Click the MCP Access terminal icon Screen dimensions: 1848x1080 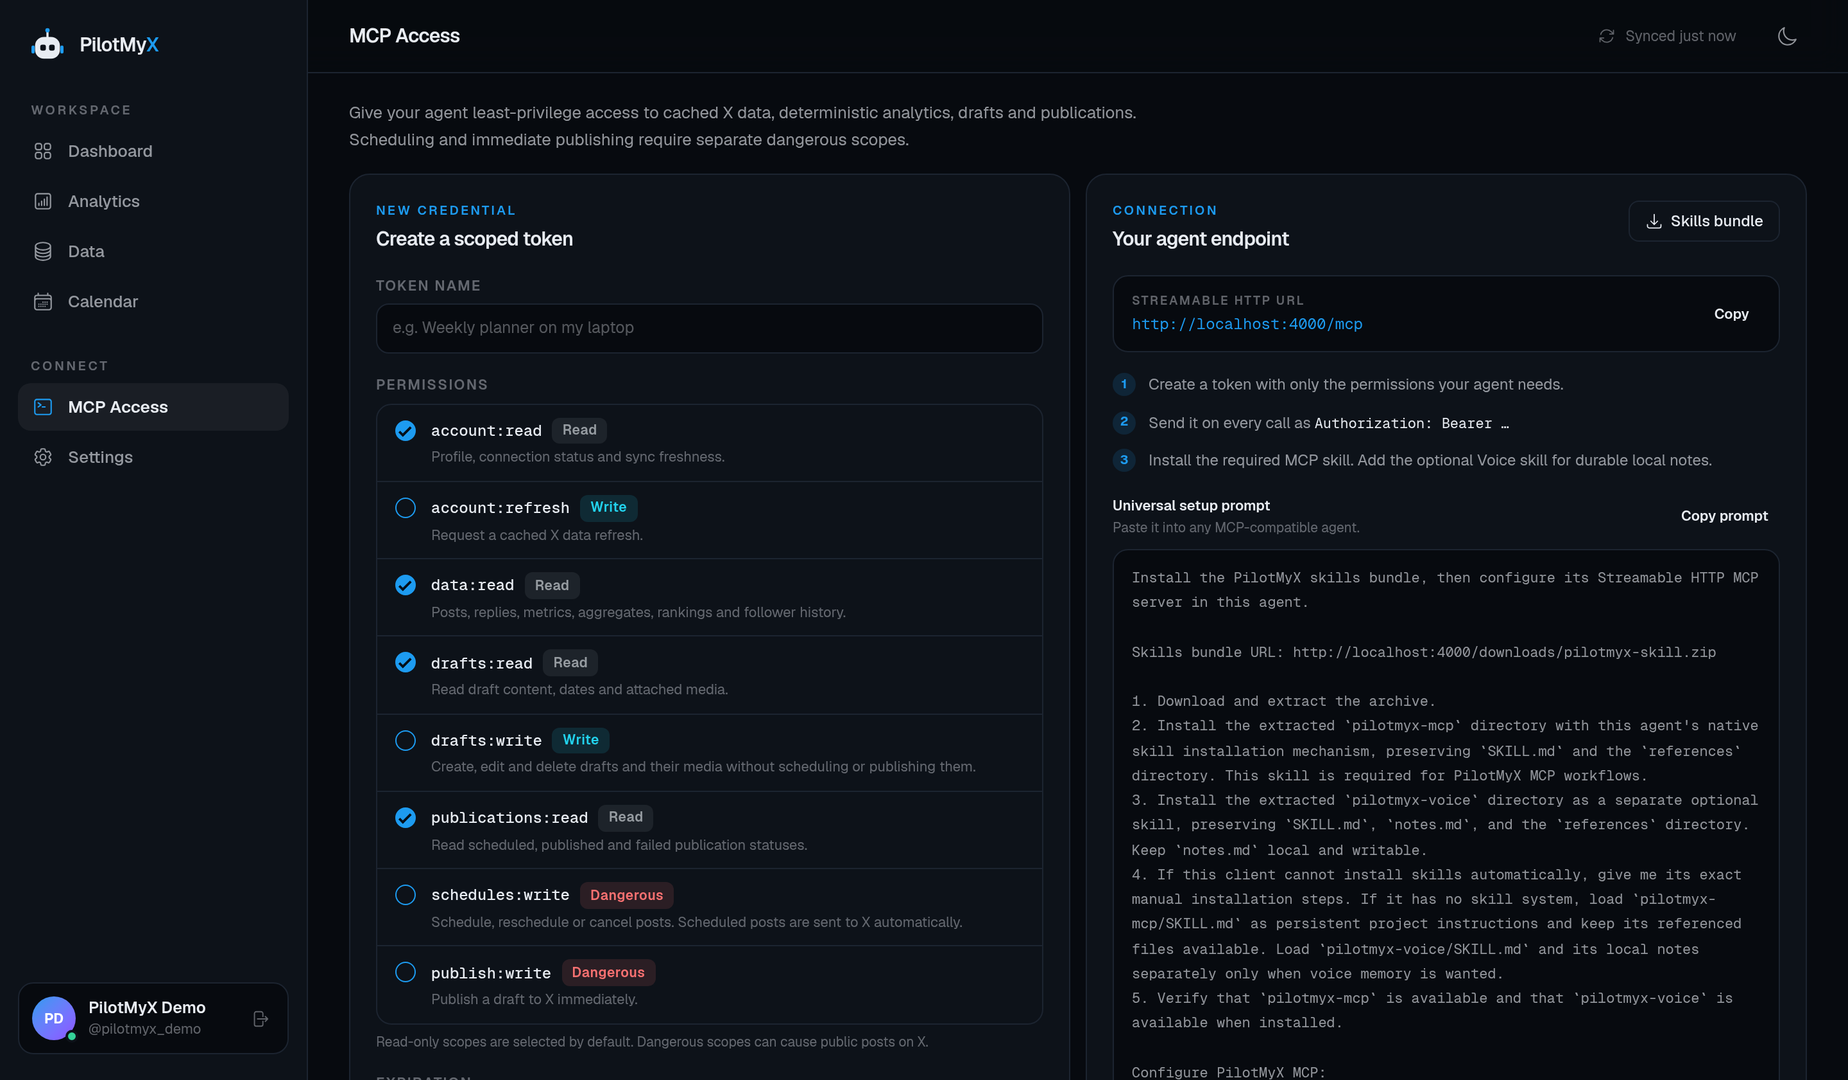(x=43, y=407)
